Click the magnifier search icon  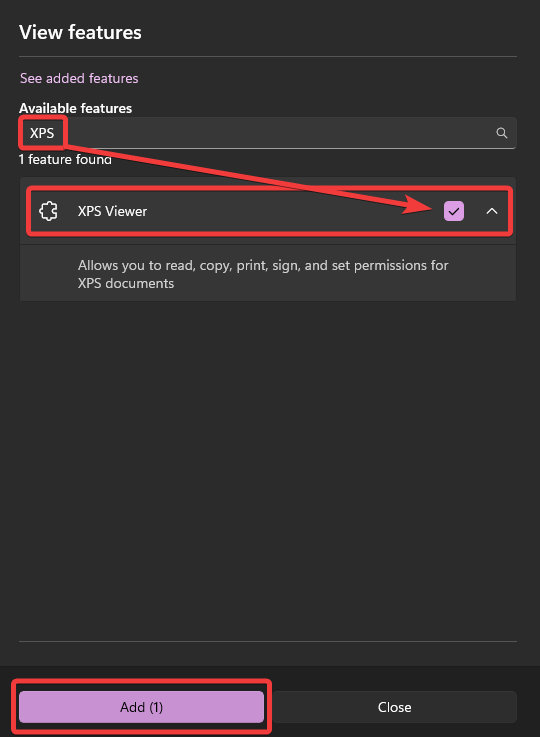tap(501, 133)
